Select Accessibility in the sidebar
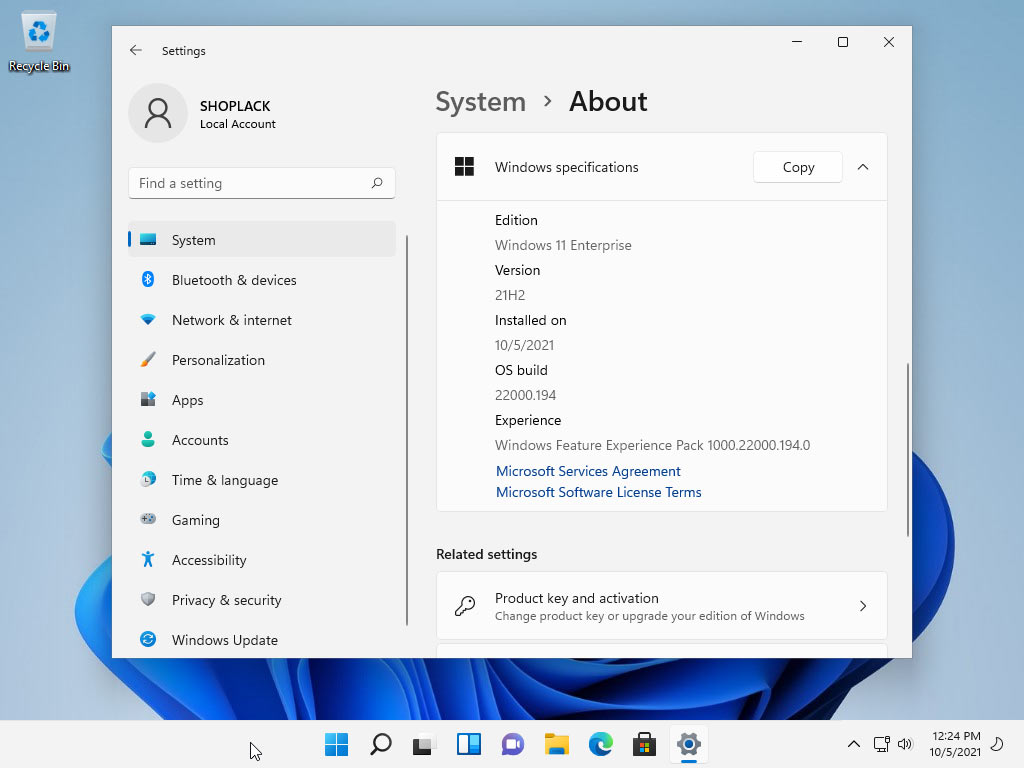Image resolution: width=1024 pixels, height=768 pixels. [262, 559]
